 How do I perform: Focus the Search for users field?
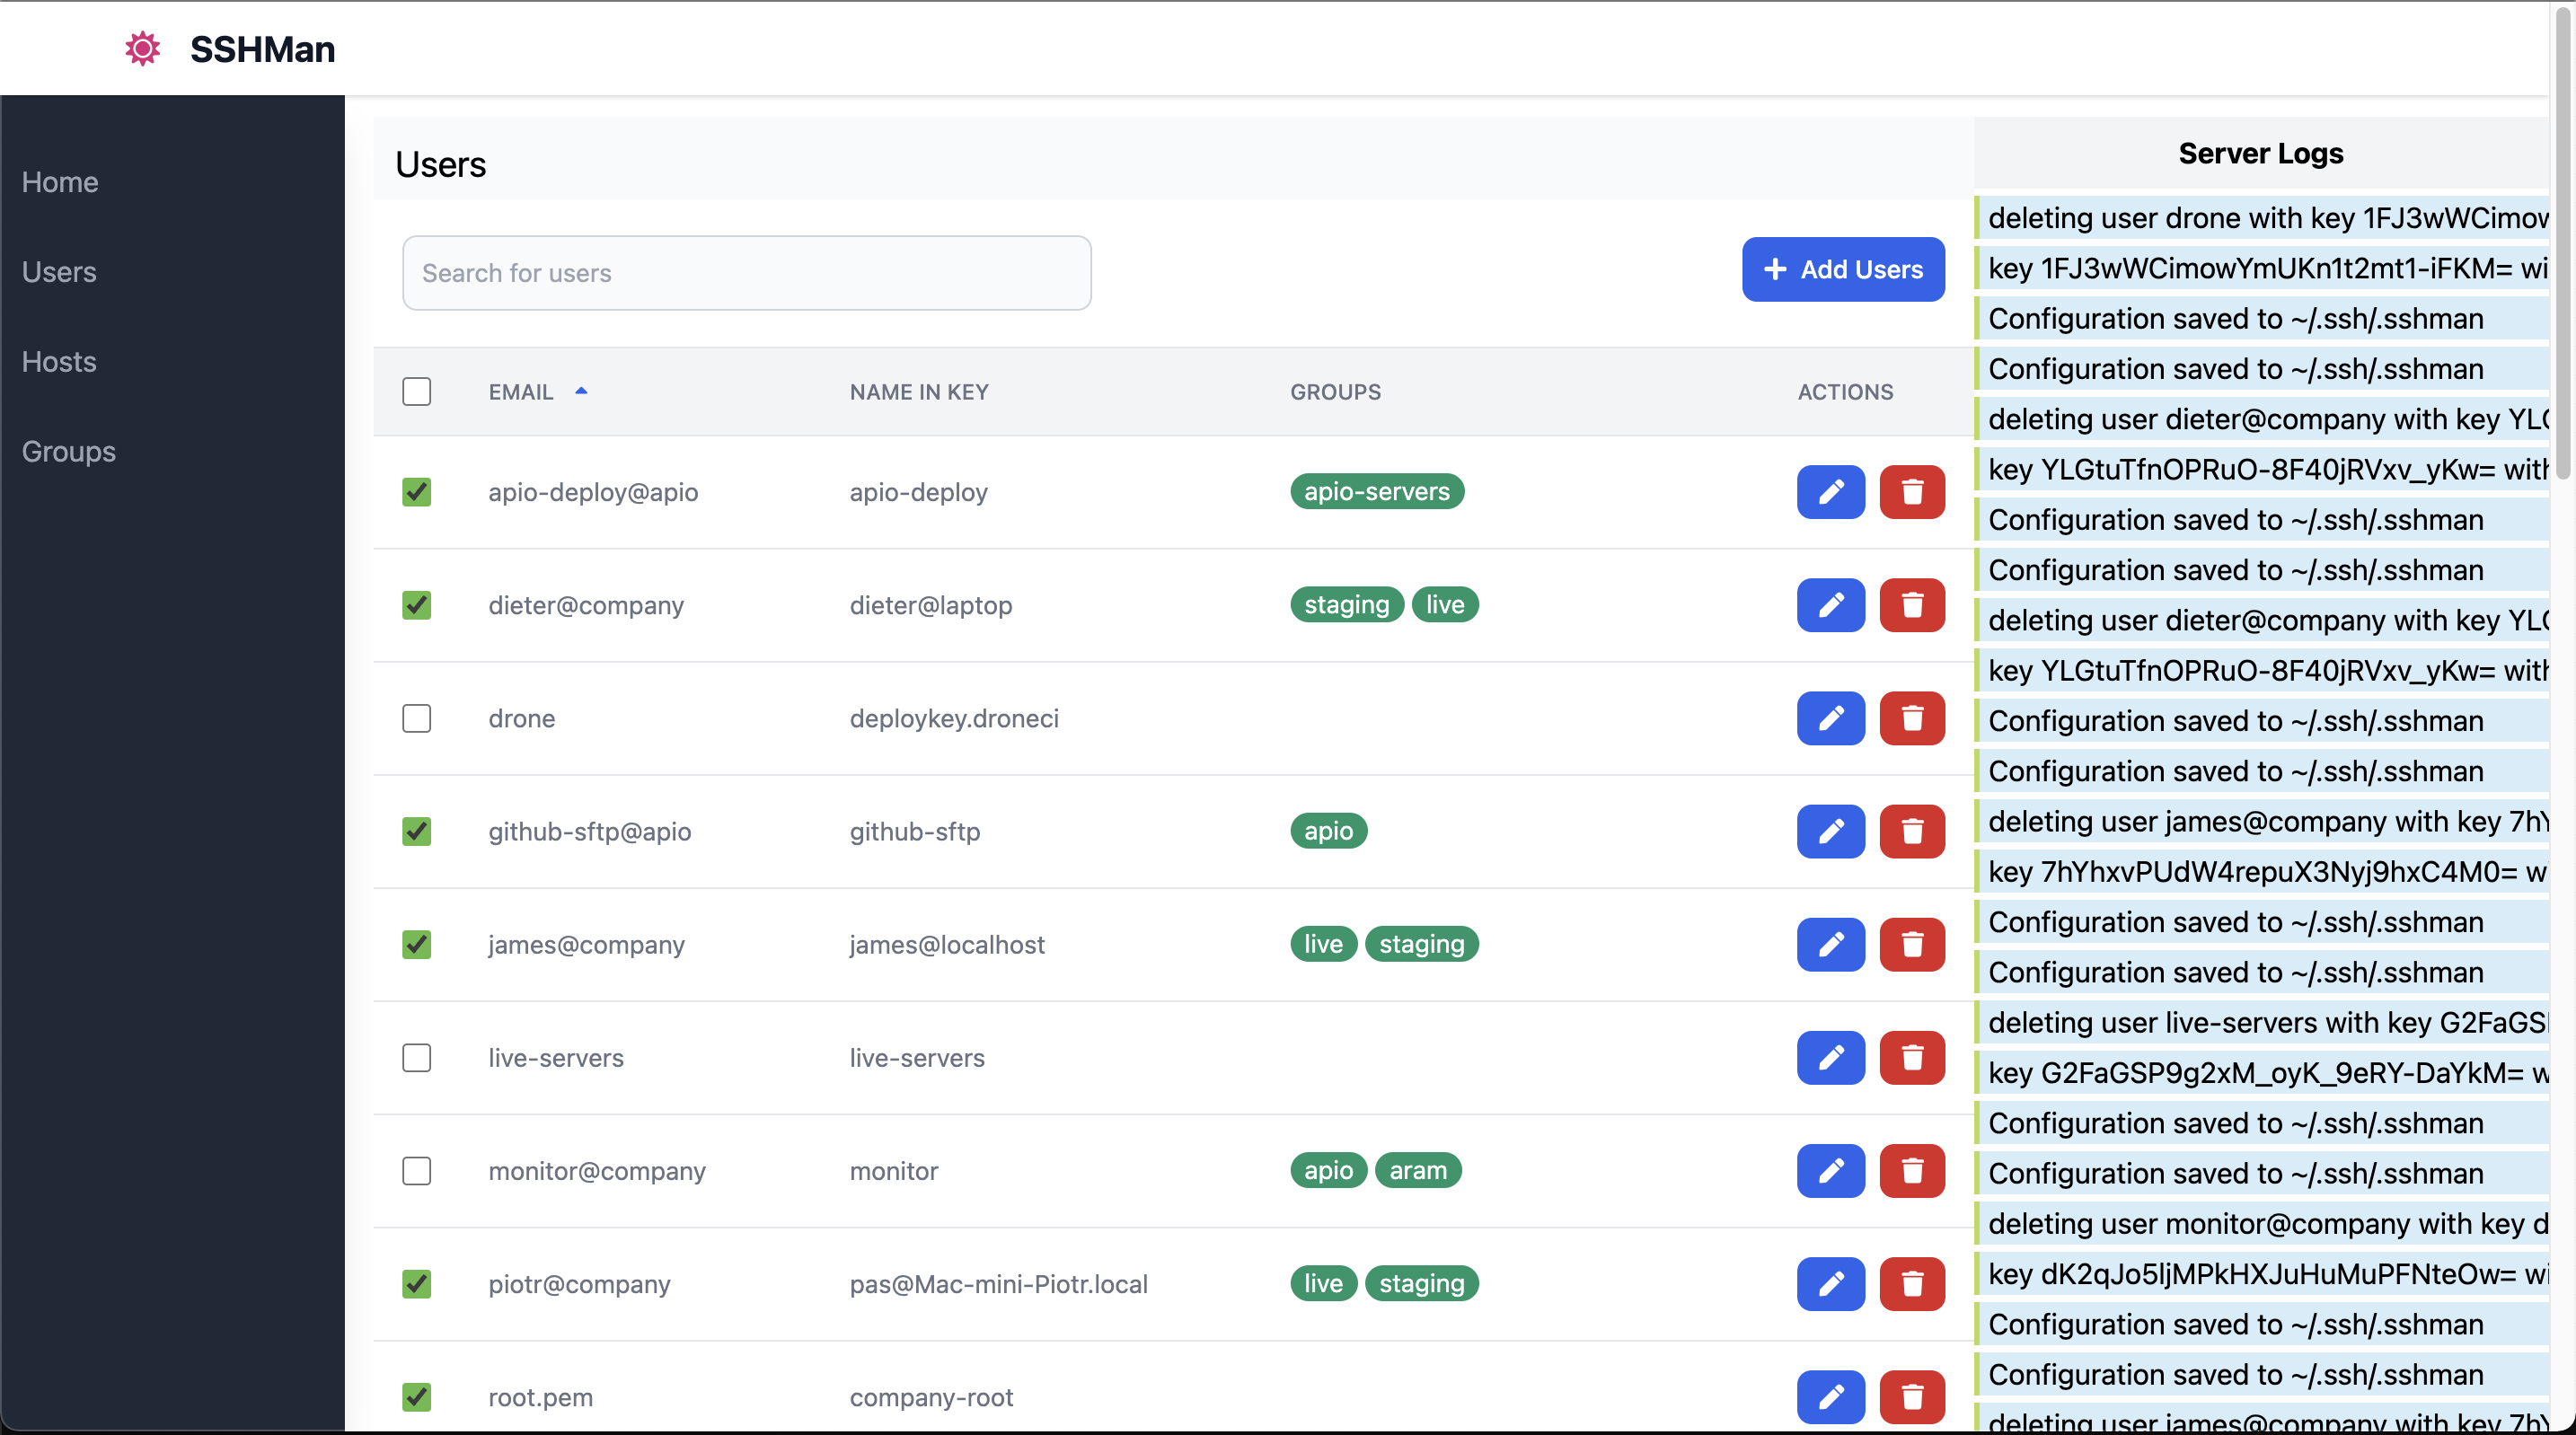click(746, 273)
